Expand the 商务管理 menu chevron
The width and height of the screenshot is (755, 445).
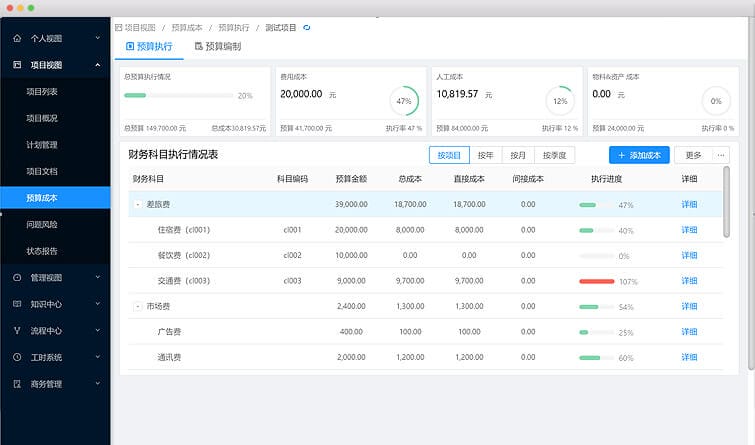click(98, 384)
